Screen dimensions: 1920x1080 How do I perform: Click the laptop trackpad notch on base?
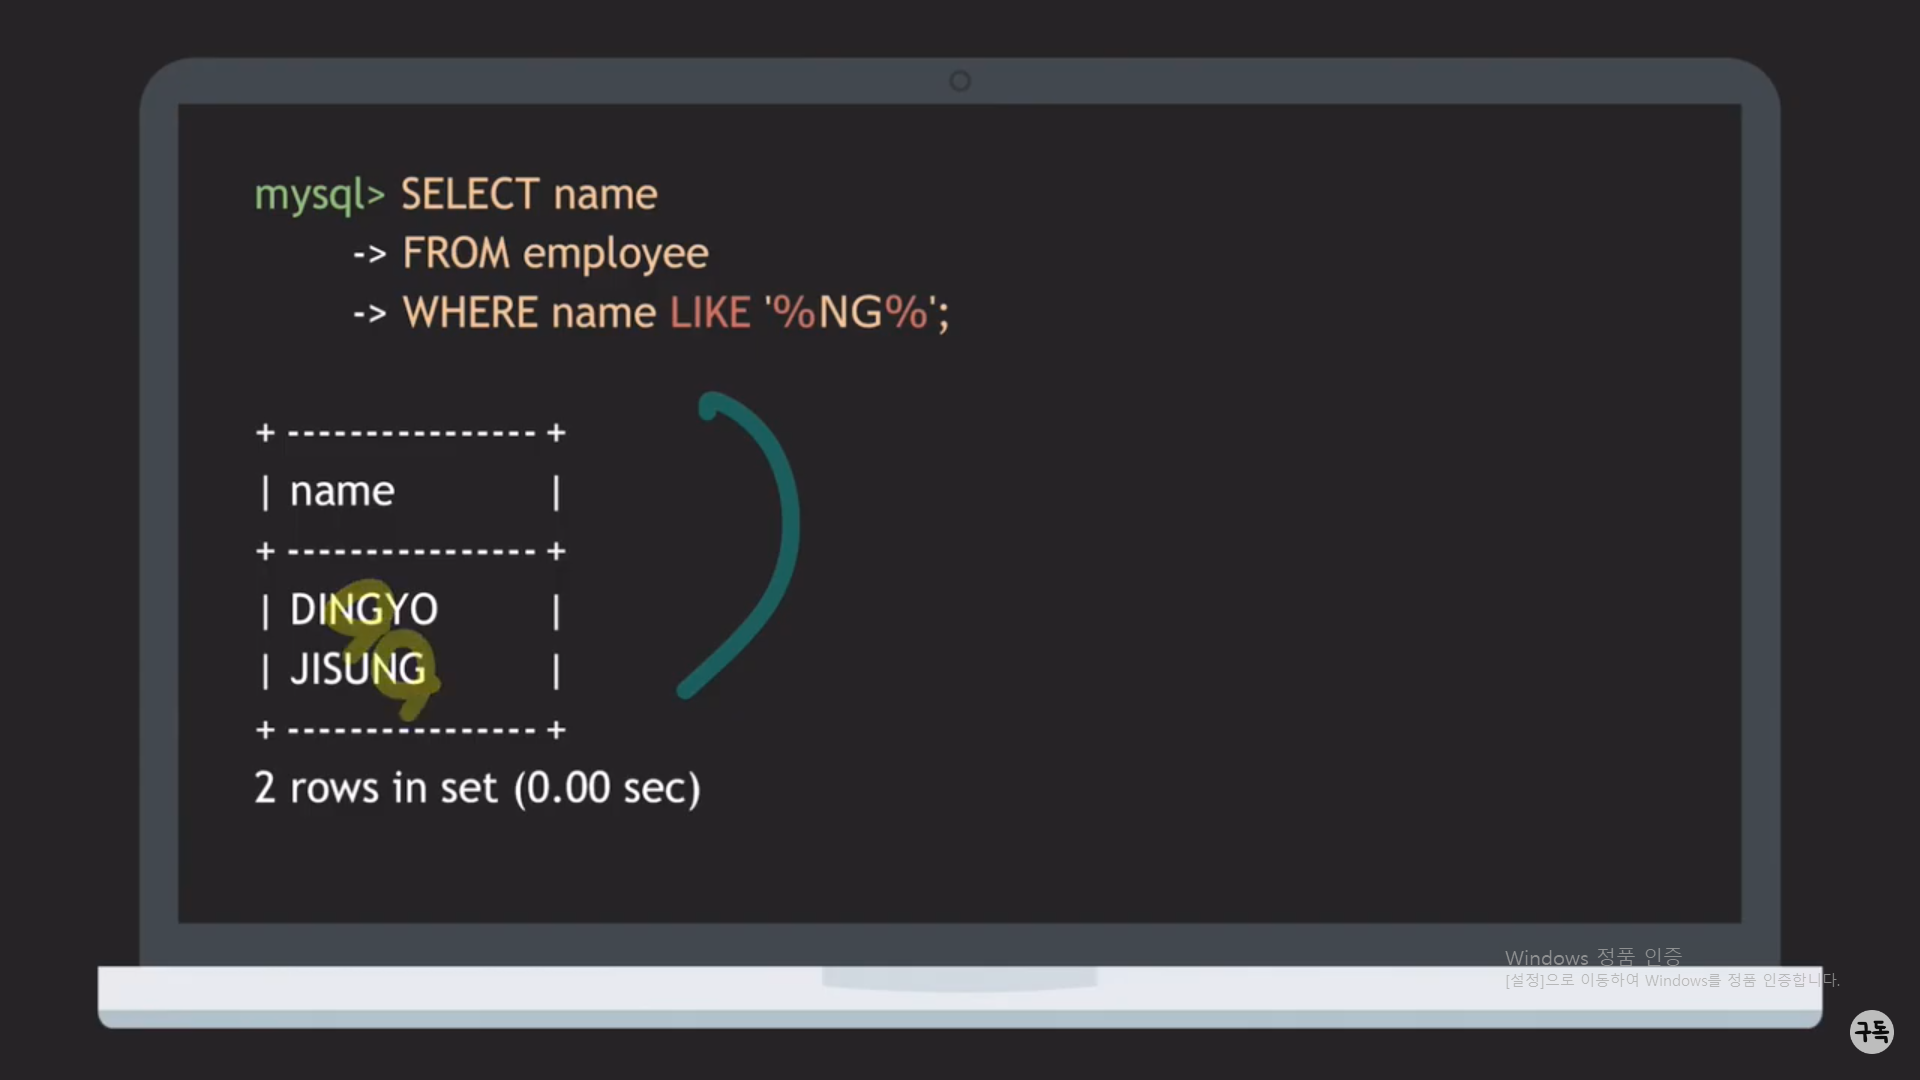[959, 978]
